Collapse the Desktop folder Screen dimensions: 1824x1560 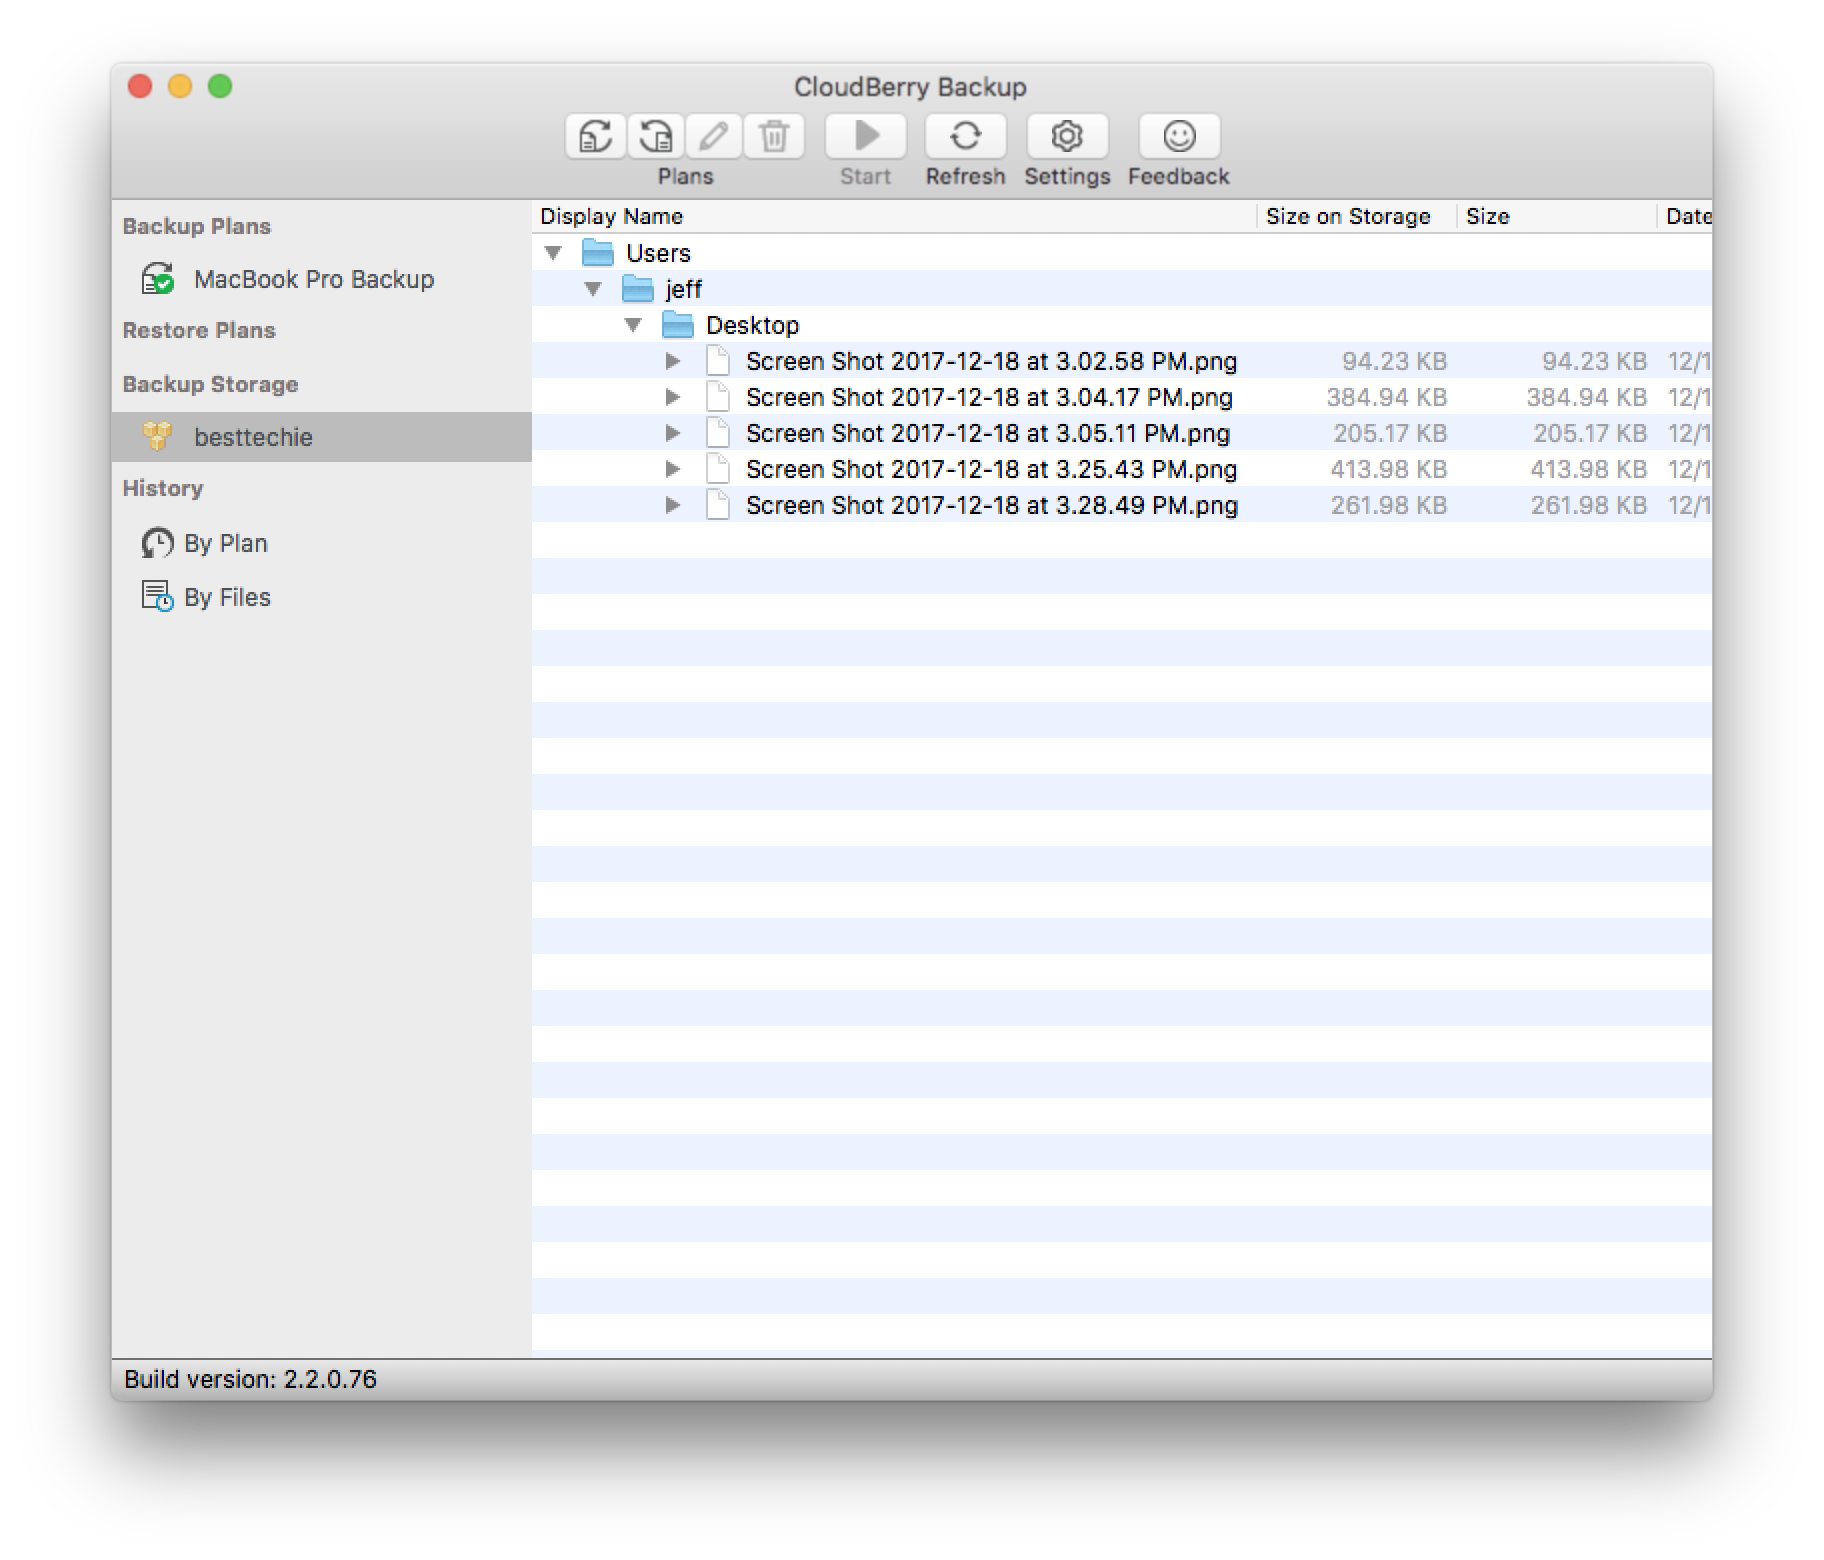pyautogui.click(x=633, y=325)
